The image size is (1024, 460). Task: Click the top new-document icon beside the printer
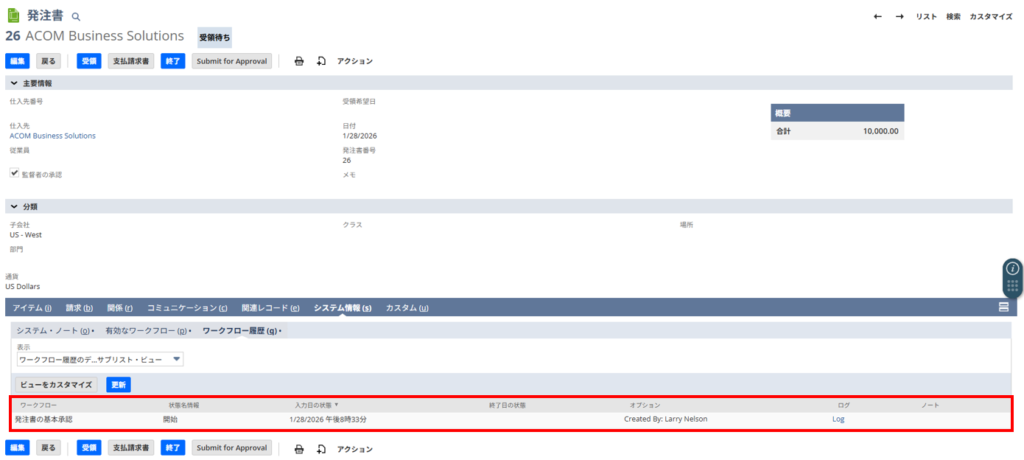321,61
